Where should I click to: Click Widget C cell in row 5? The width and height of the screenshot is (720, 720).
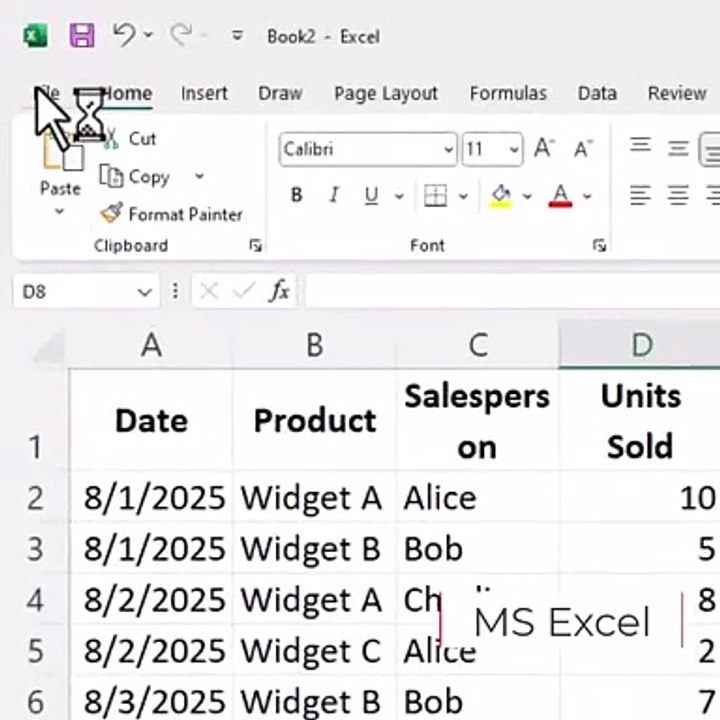pos(315,651)
